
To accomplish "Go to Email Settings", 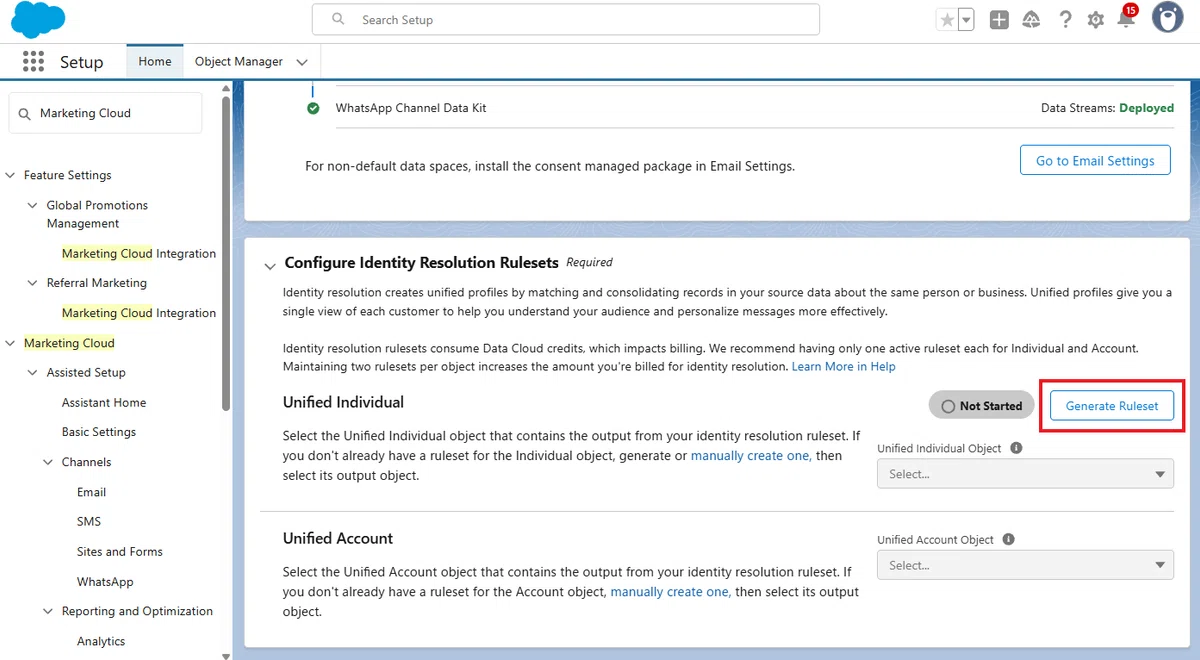I will click(1095, 160).
